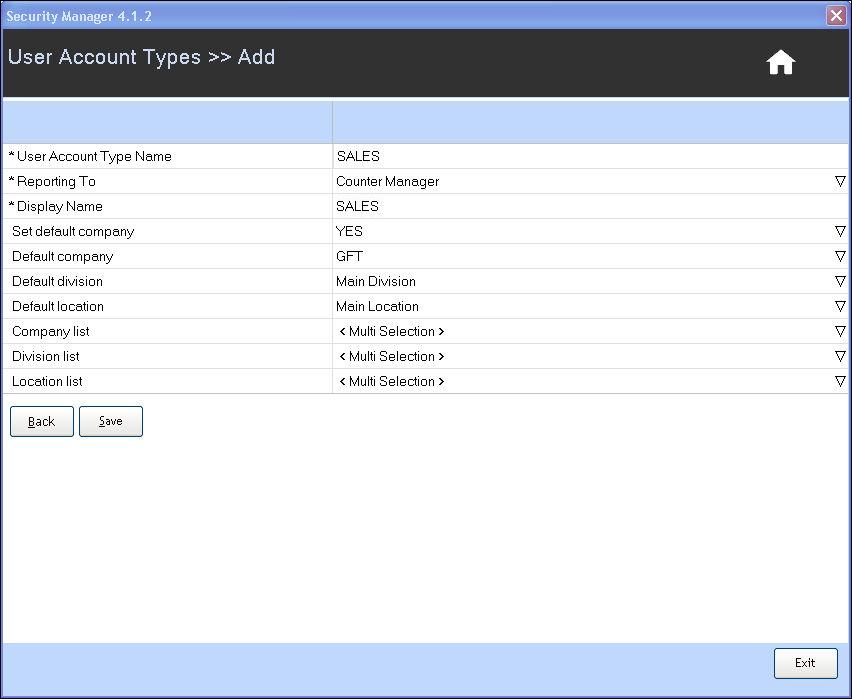This screenshot has height=699, width=852.
Task: Expand the Reporting To dropdown arrow
Action: coord(840,181)
